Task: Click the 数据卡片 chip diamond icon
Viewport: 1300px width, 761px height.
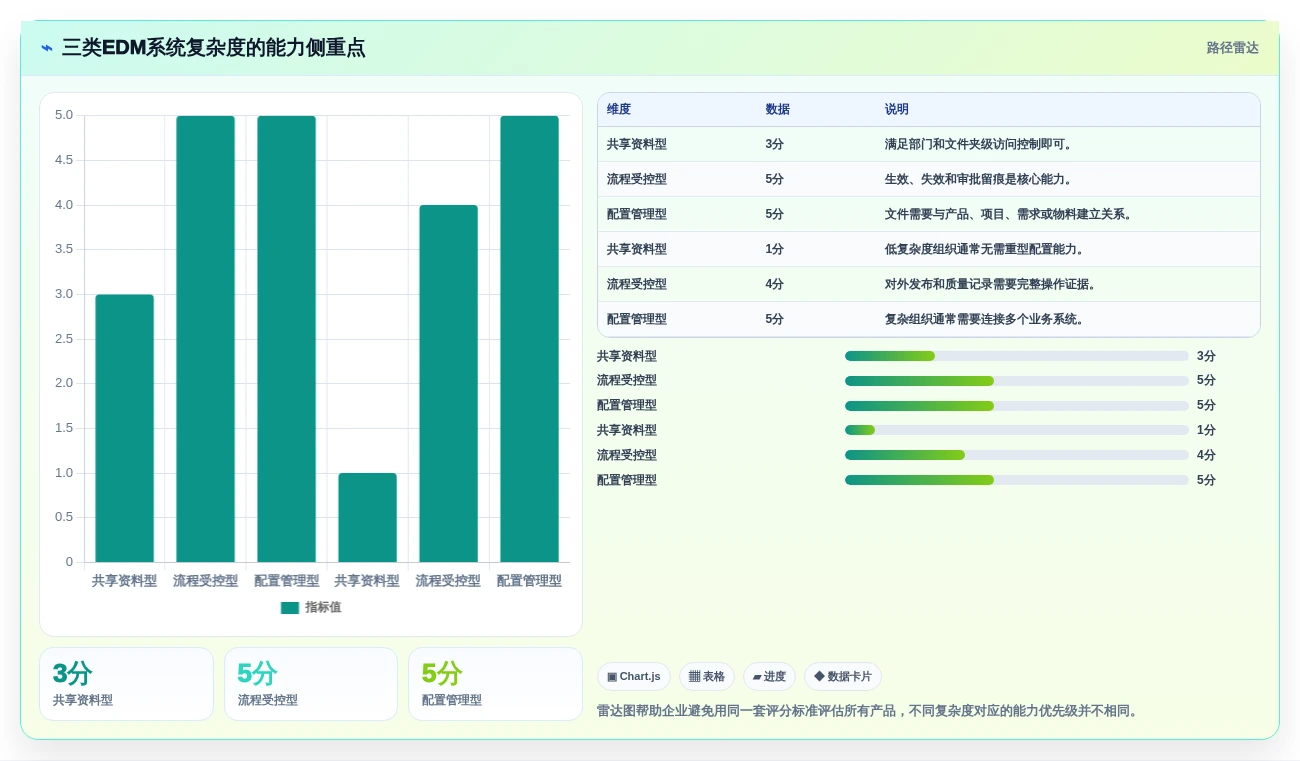Action: click(x=819, y=677)
